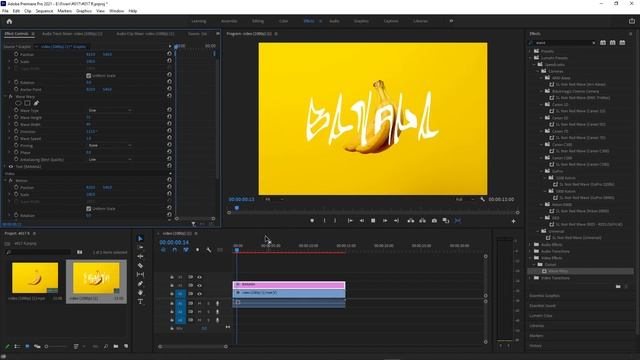Create 4-point polygon mask for Wave Warp
Viewport: 640px width, 360px height.
27,103
